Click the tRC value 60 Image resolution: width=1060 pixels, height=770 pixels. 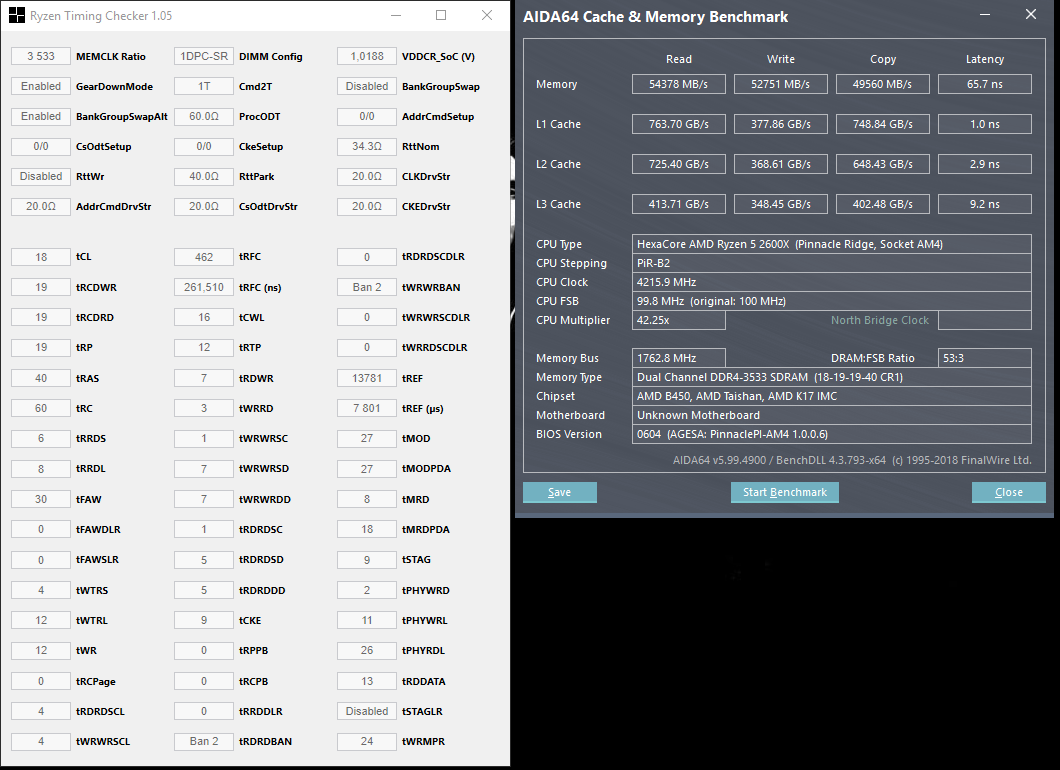(41, 408)
